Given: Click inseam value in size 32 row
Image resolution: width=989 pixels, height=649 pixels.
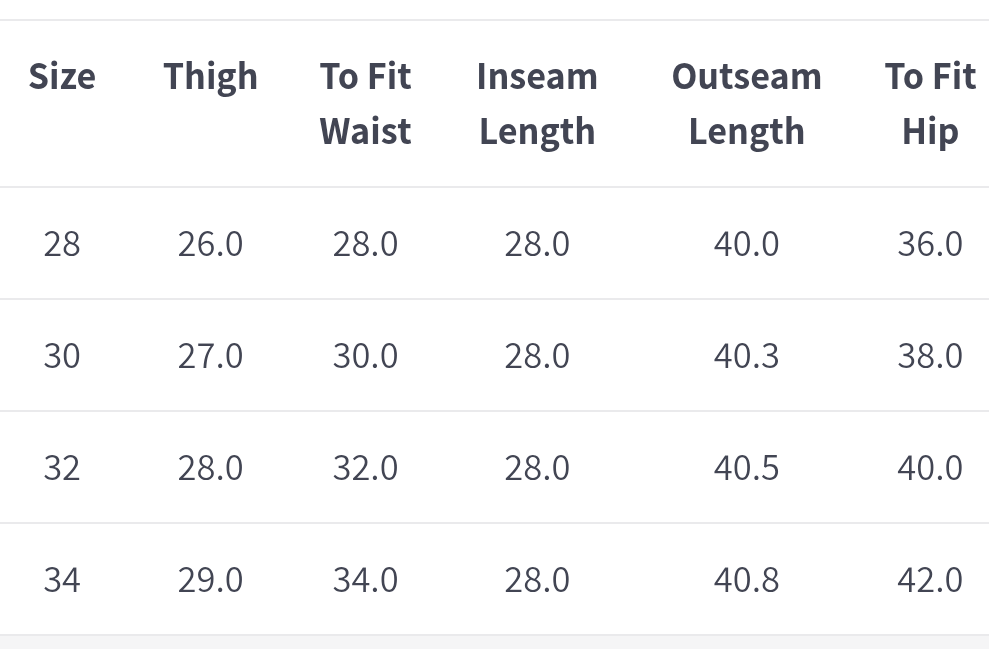Looking at the screenshot, I should [x=537, y=468].
